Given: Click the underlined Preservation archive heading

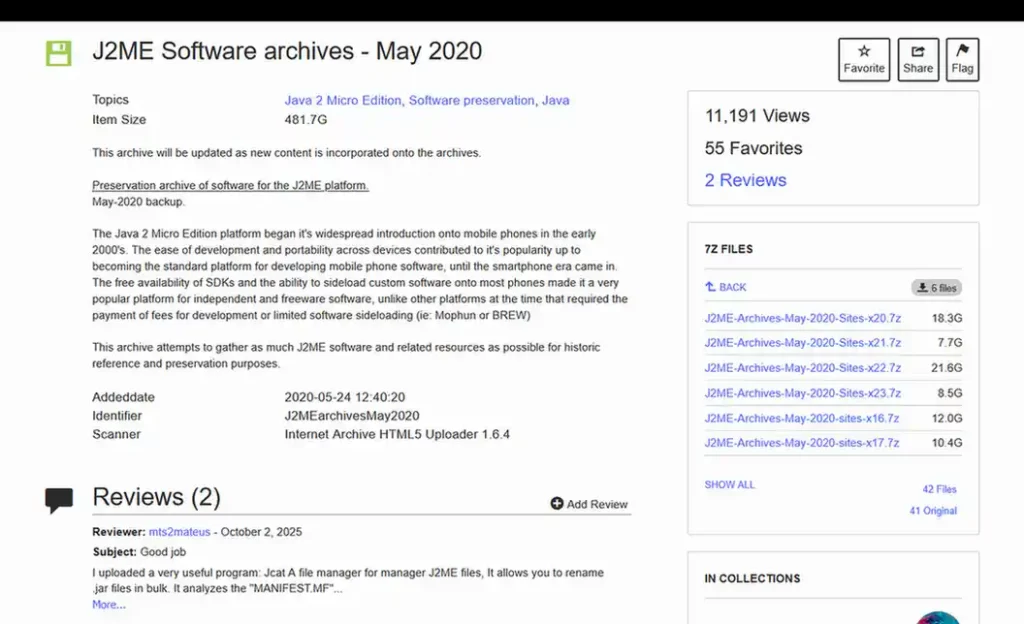Looking at the screenshot, I should coord(231,185).
